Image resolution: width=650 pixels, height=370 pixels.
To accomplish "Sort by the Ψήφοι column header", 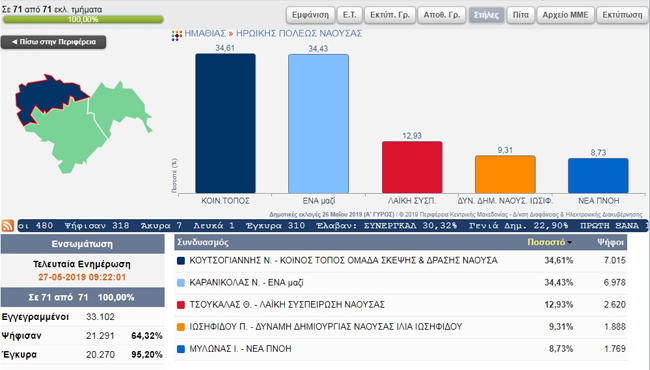I will [610, 242].
